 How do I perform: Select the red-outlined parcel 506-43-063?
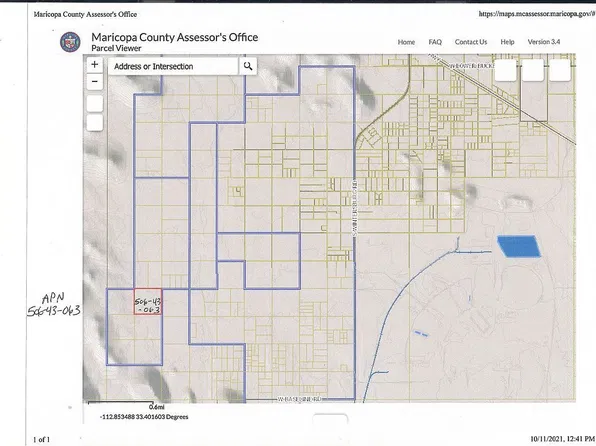pyautogui.click(x=148, y=302)
